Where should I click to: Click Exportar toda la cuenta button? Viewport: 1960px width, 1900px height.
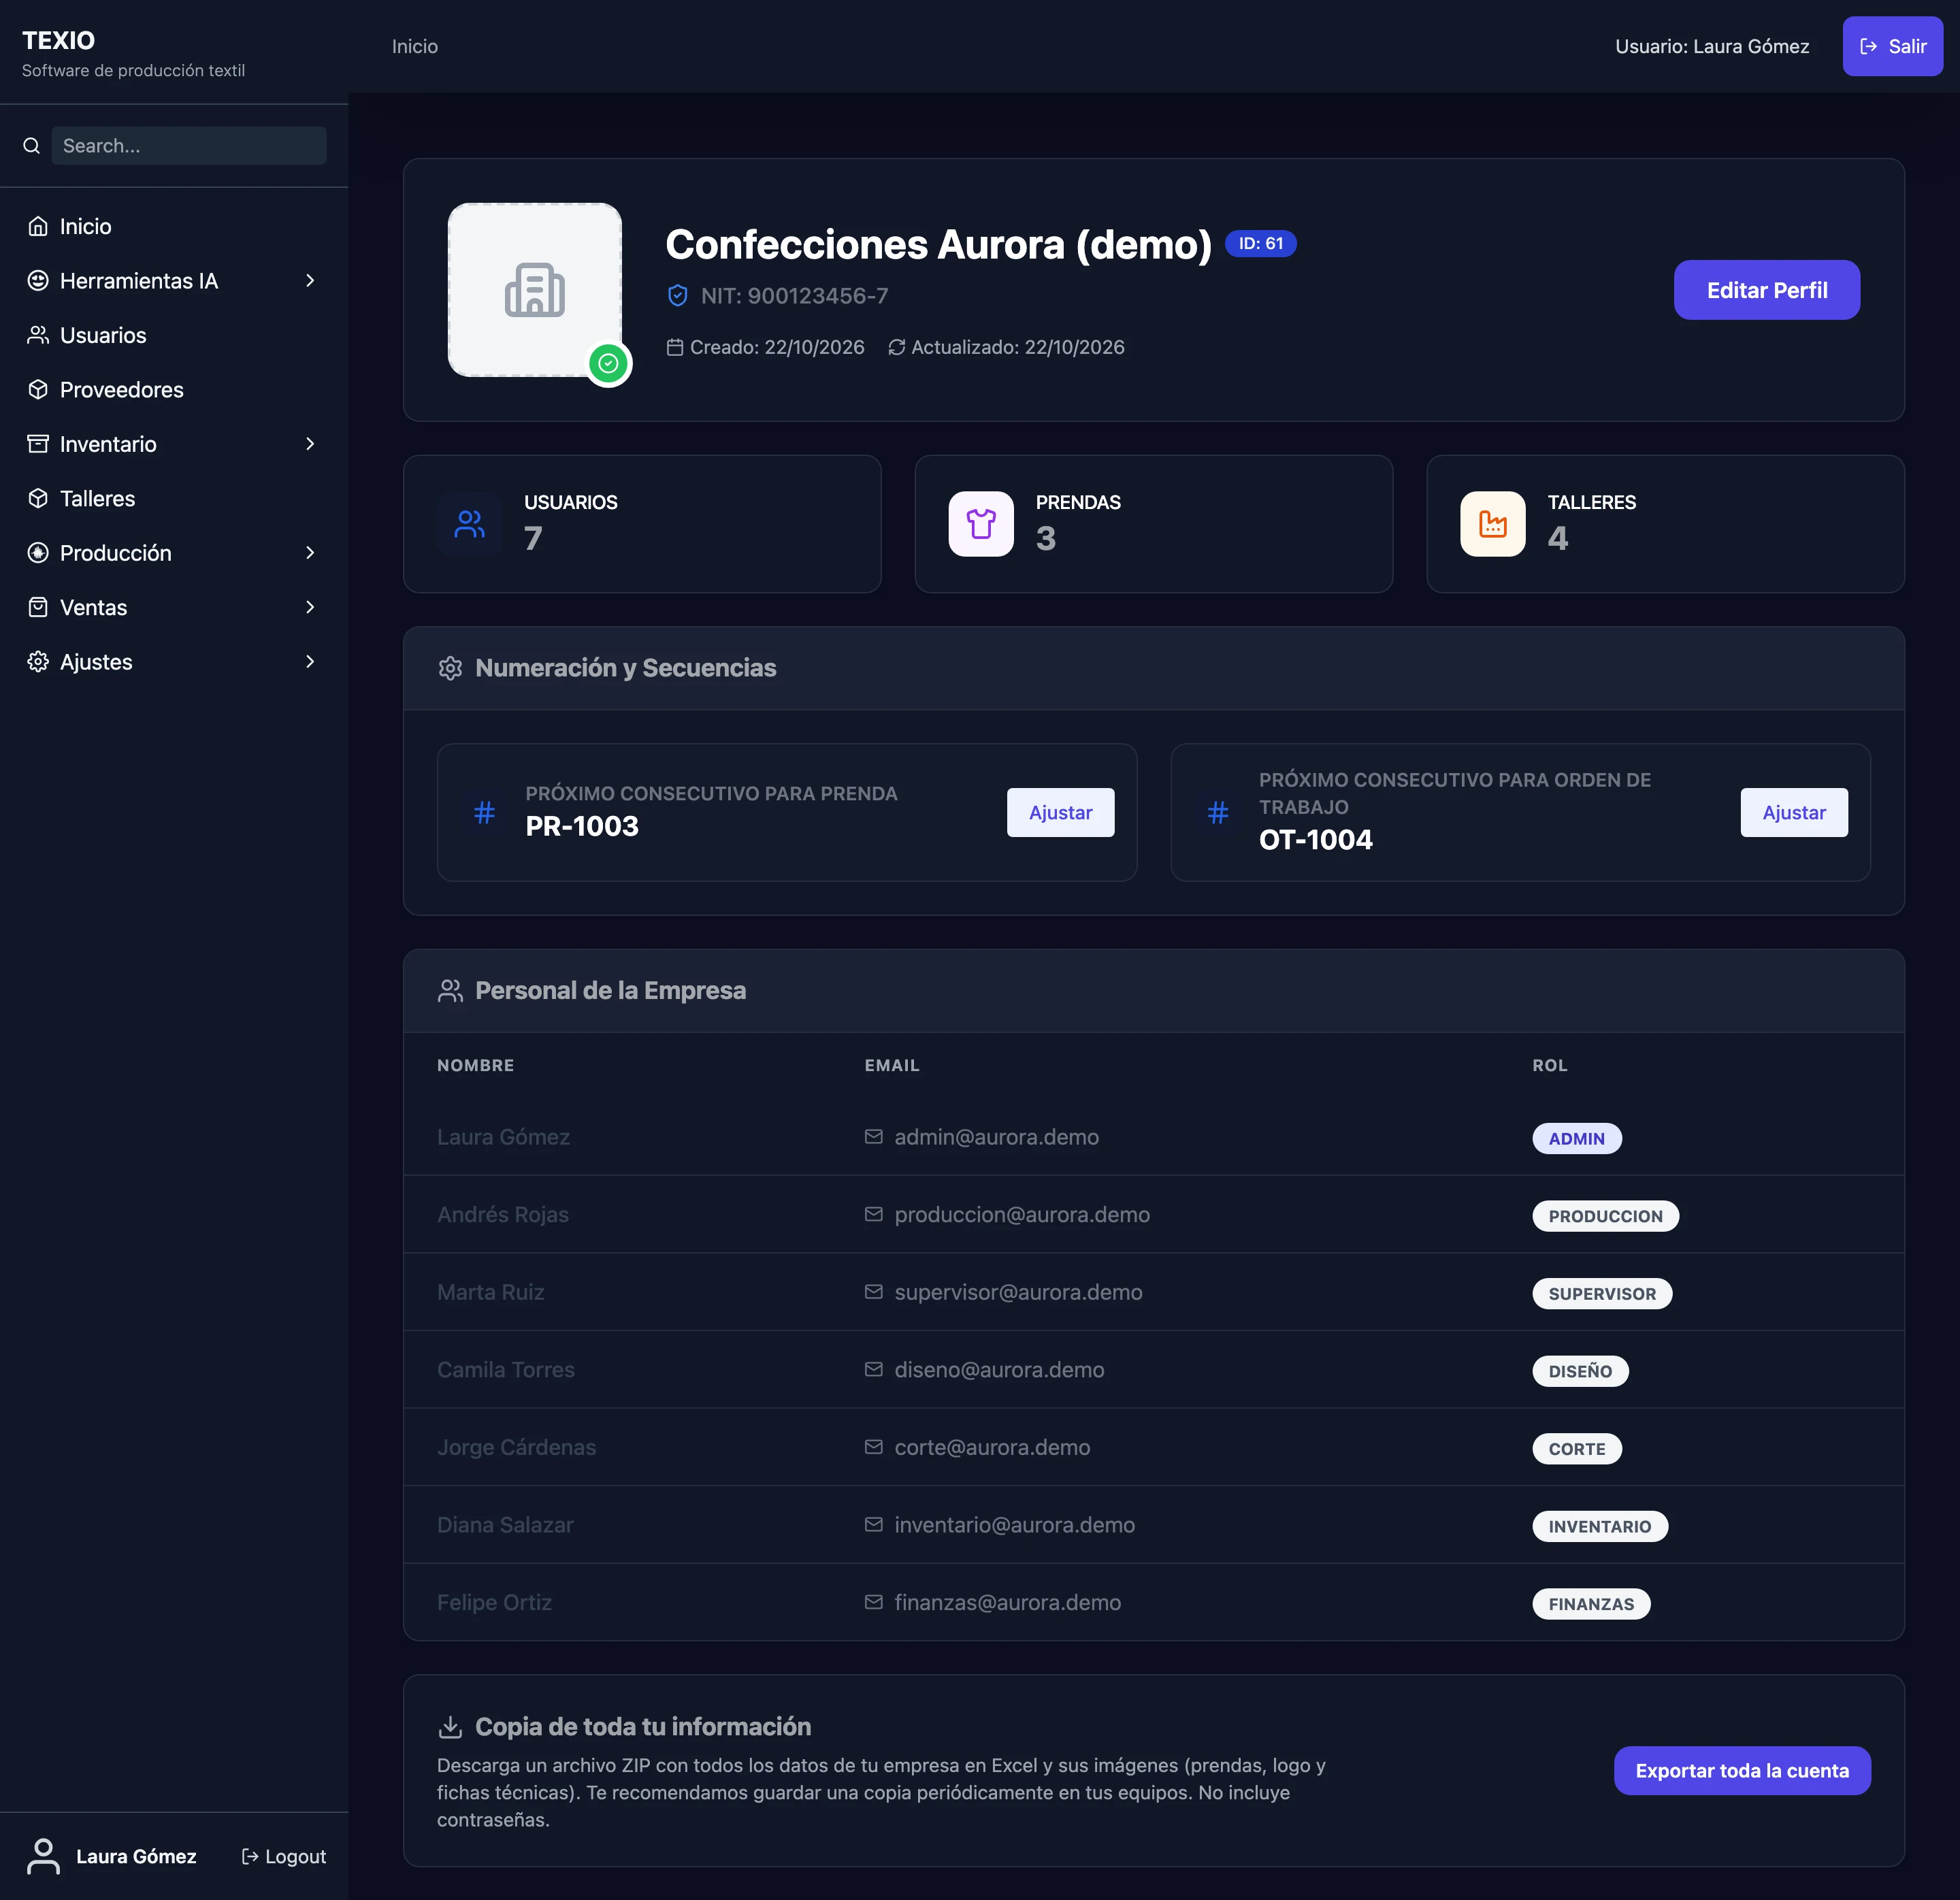click(1742, 1771)
